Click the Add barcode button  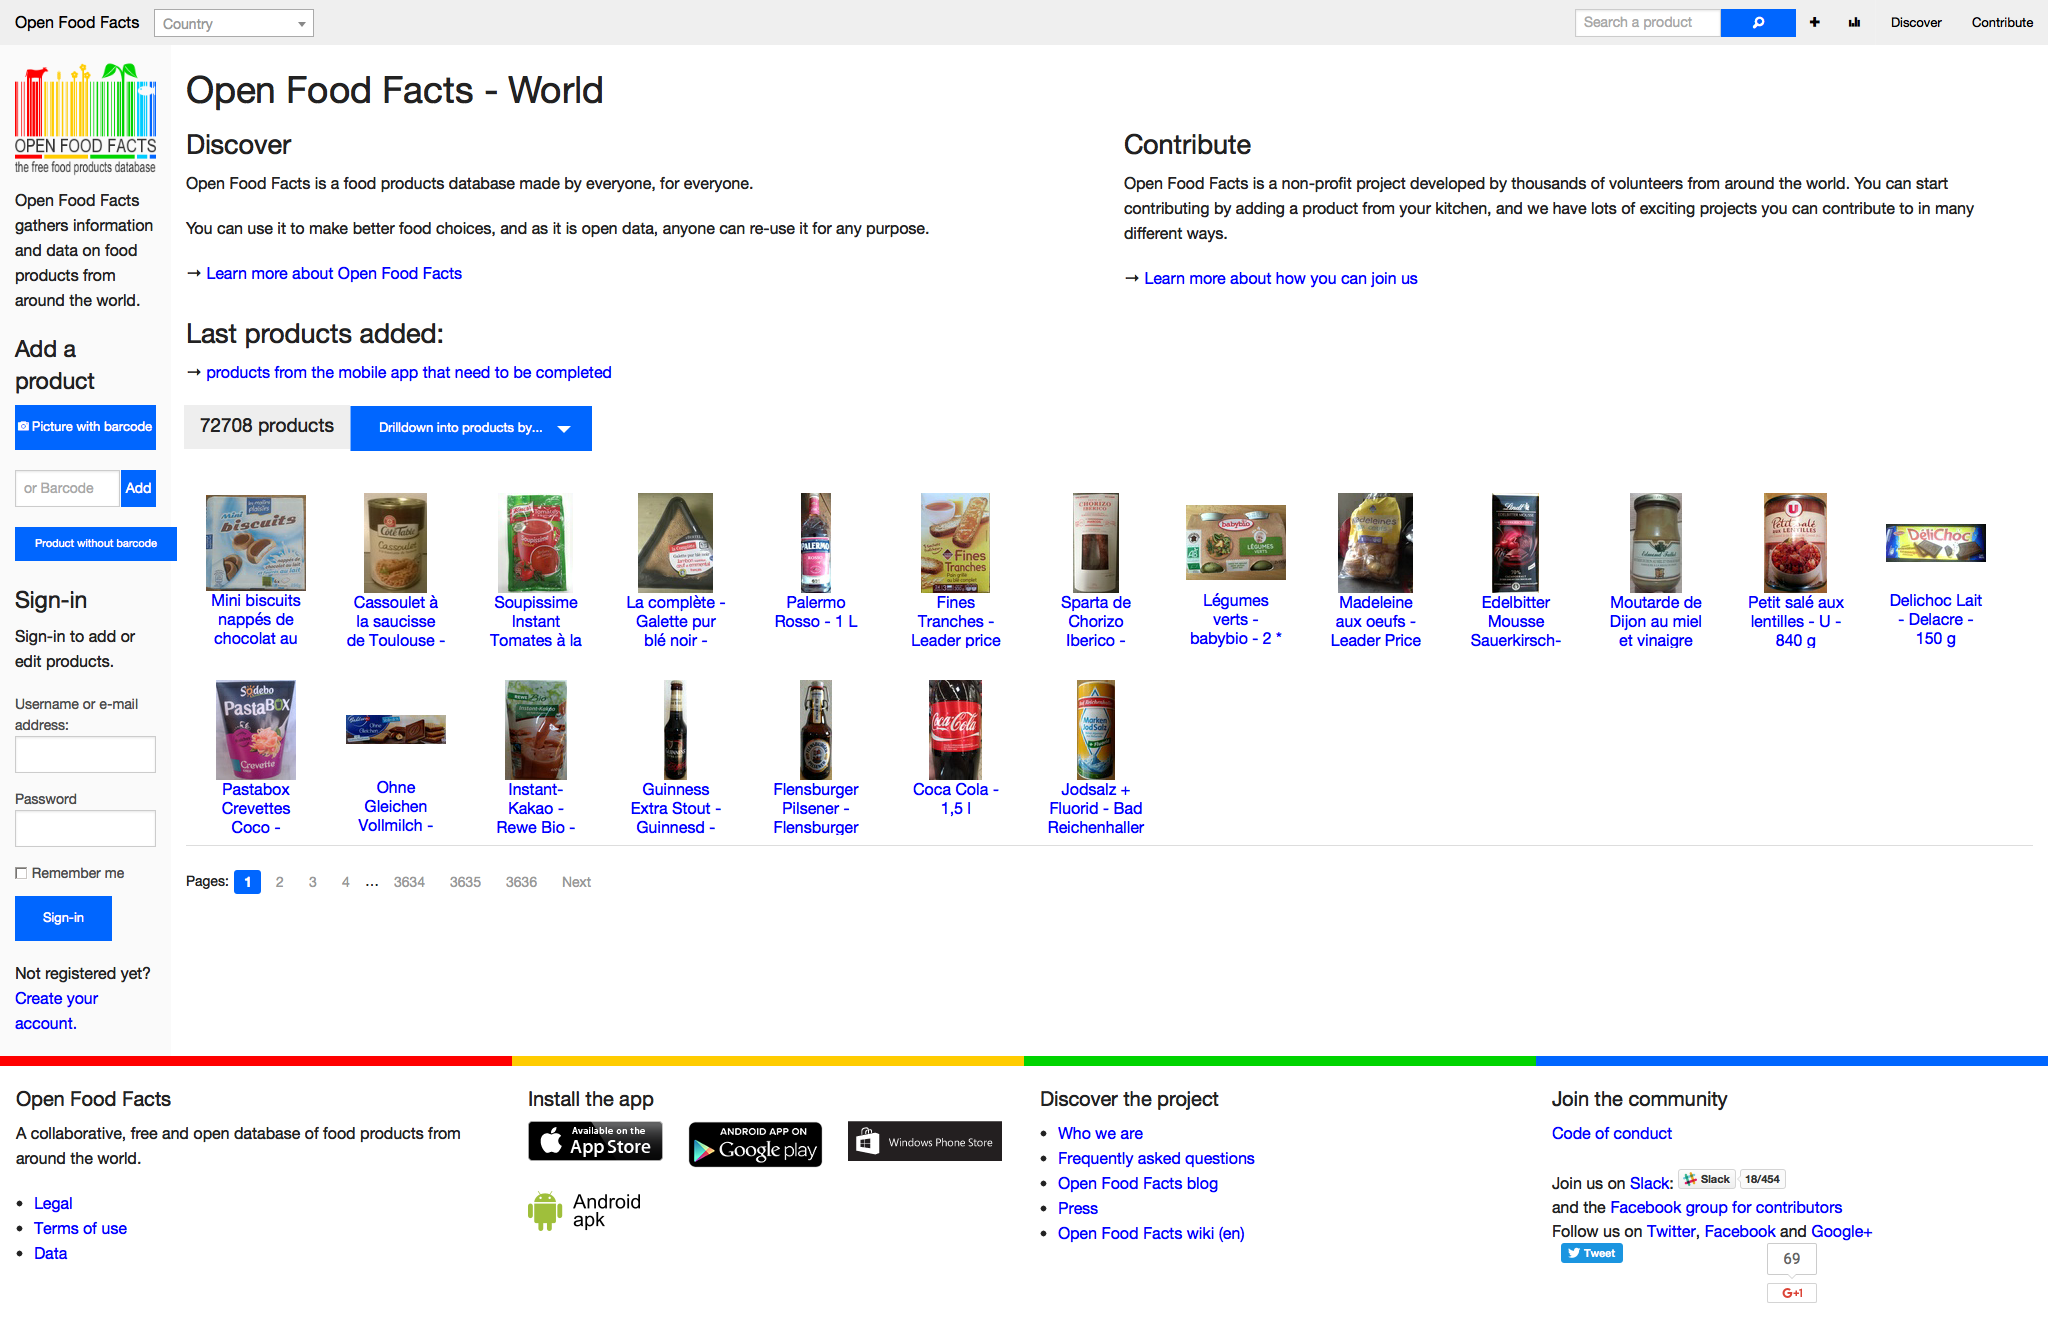tap(138, 488)
